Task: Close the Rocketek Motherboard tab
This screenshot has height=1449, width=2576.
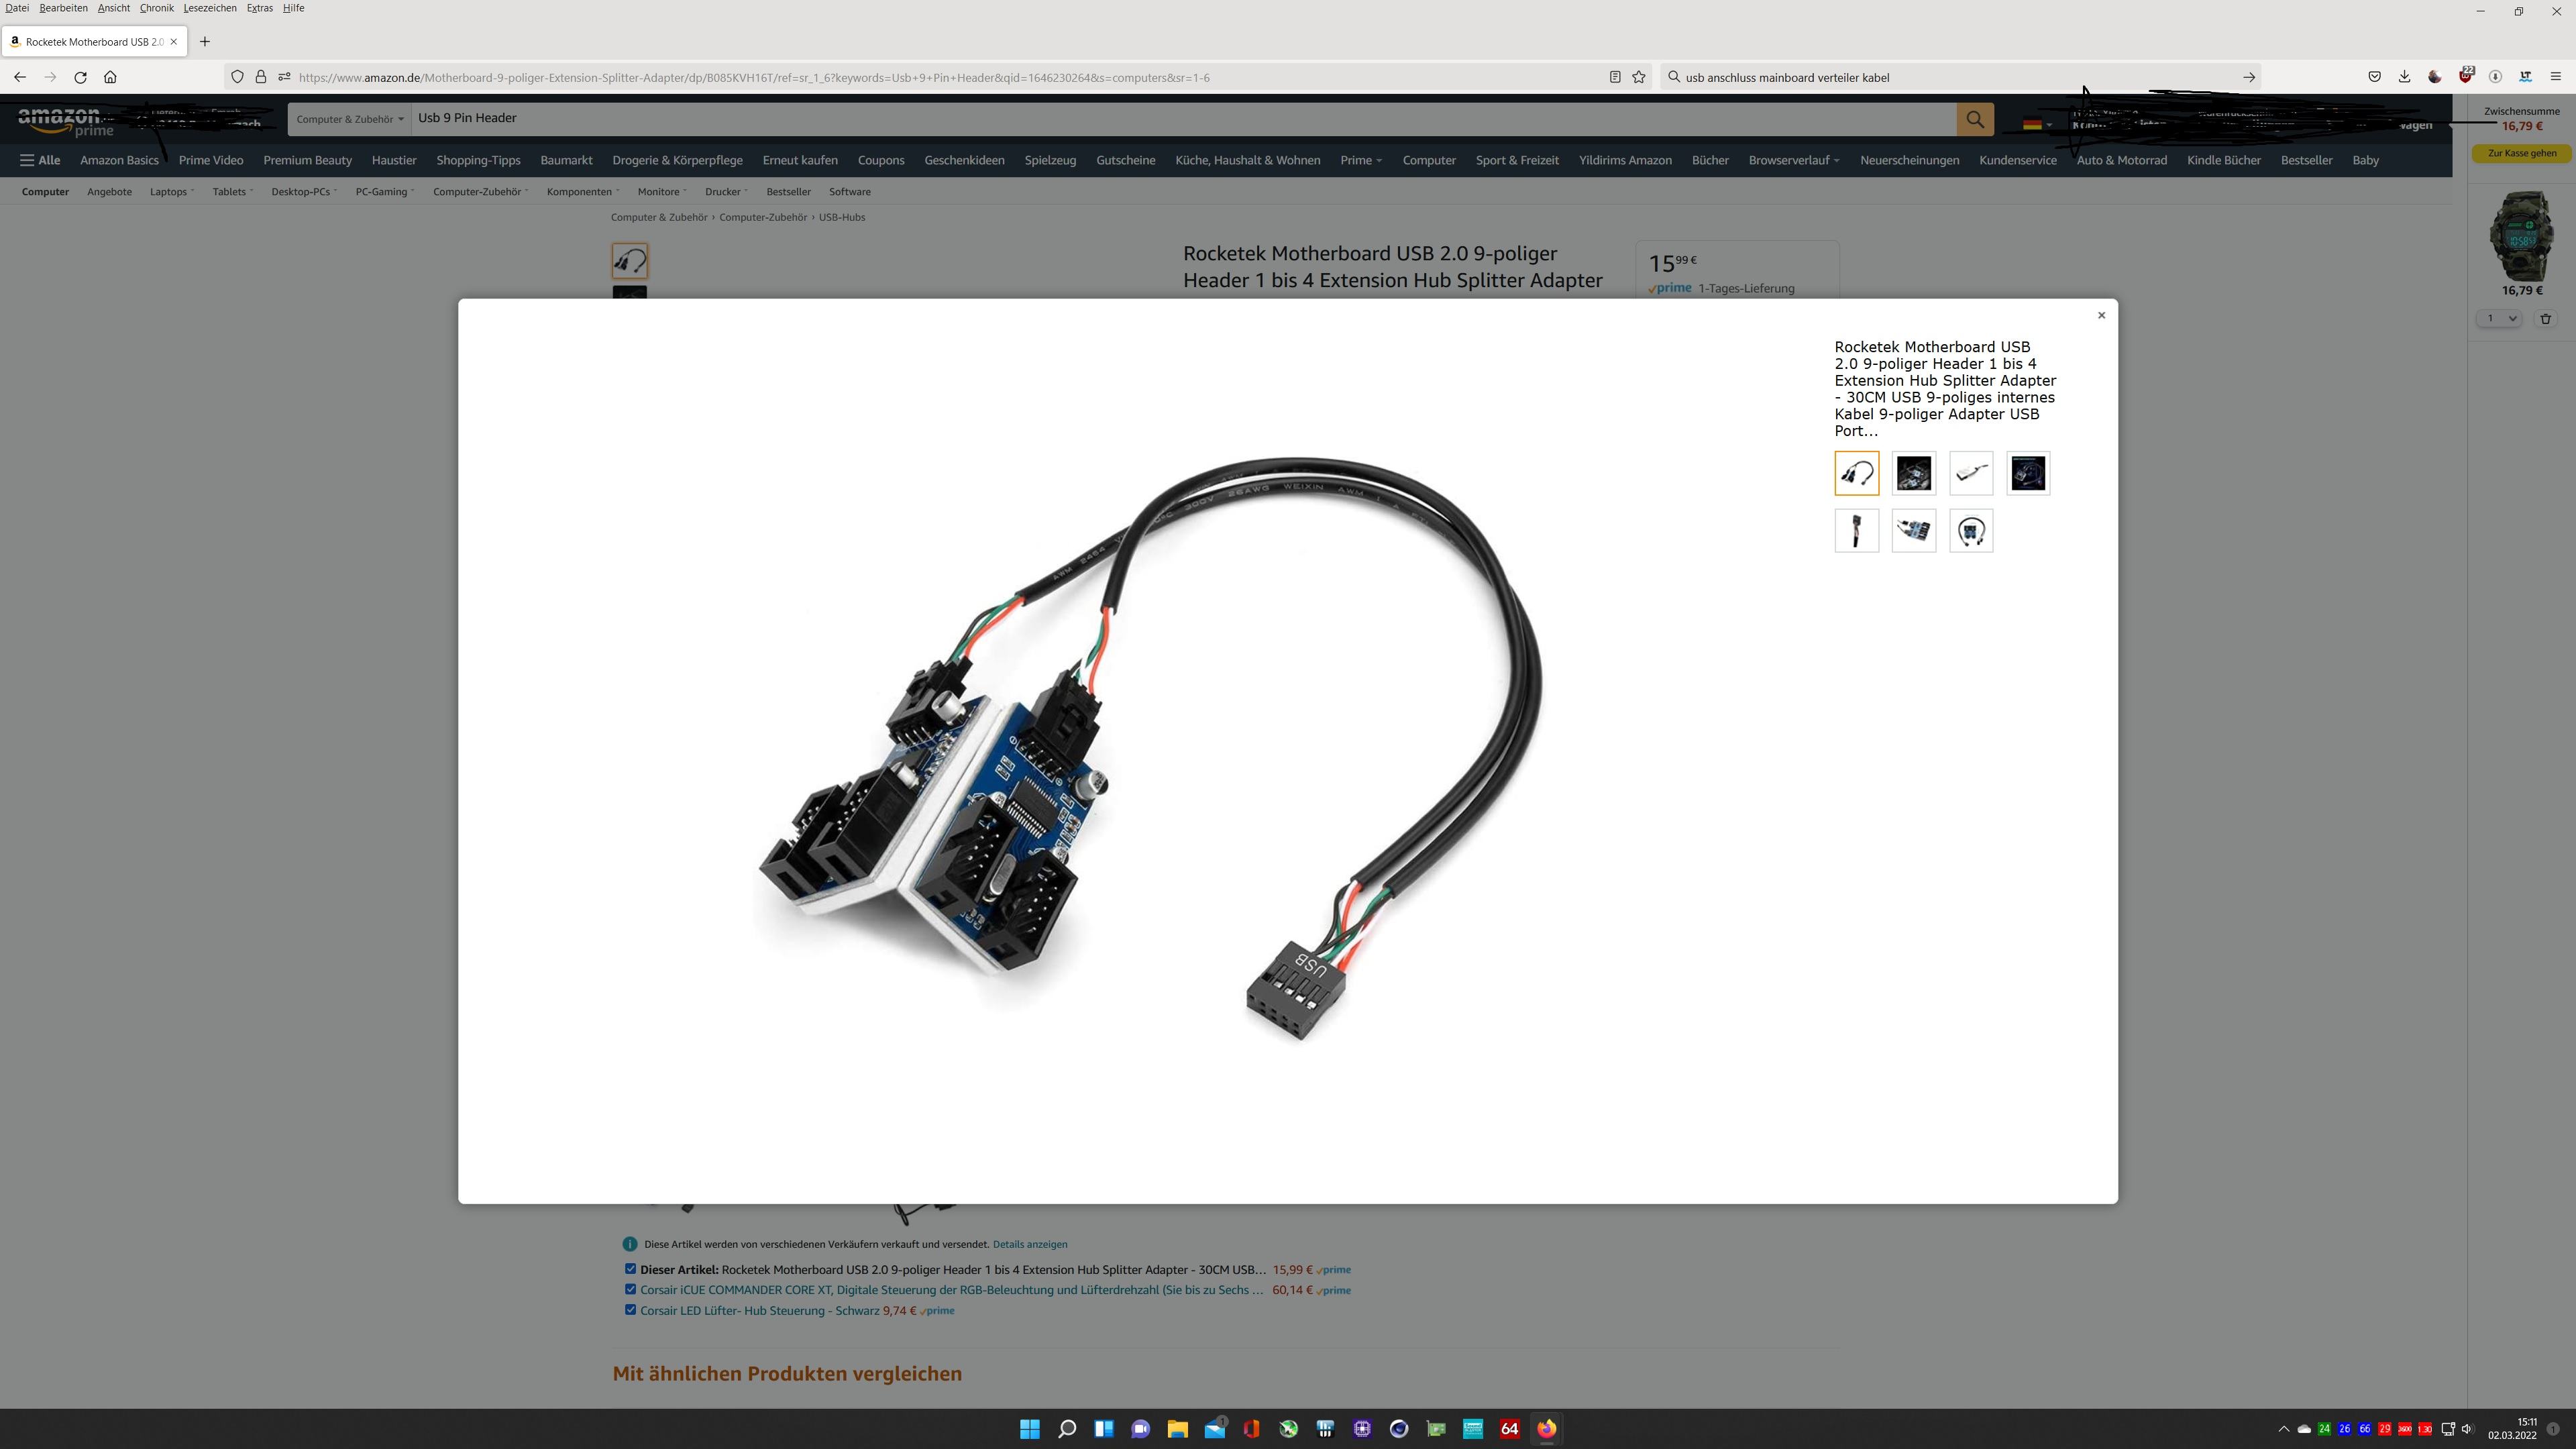Action: [173, 41]
